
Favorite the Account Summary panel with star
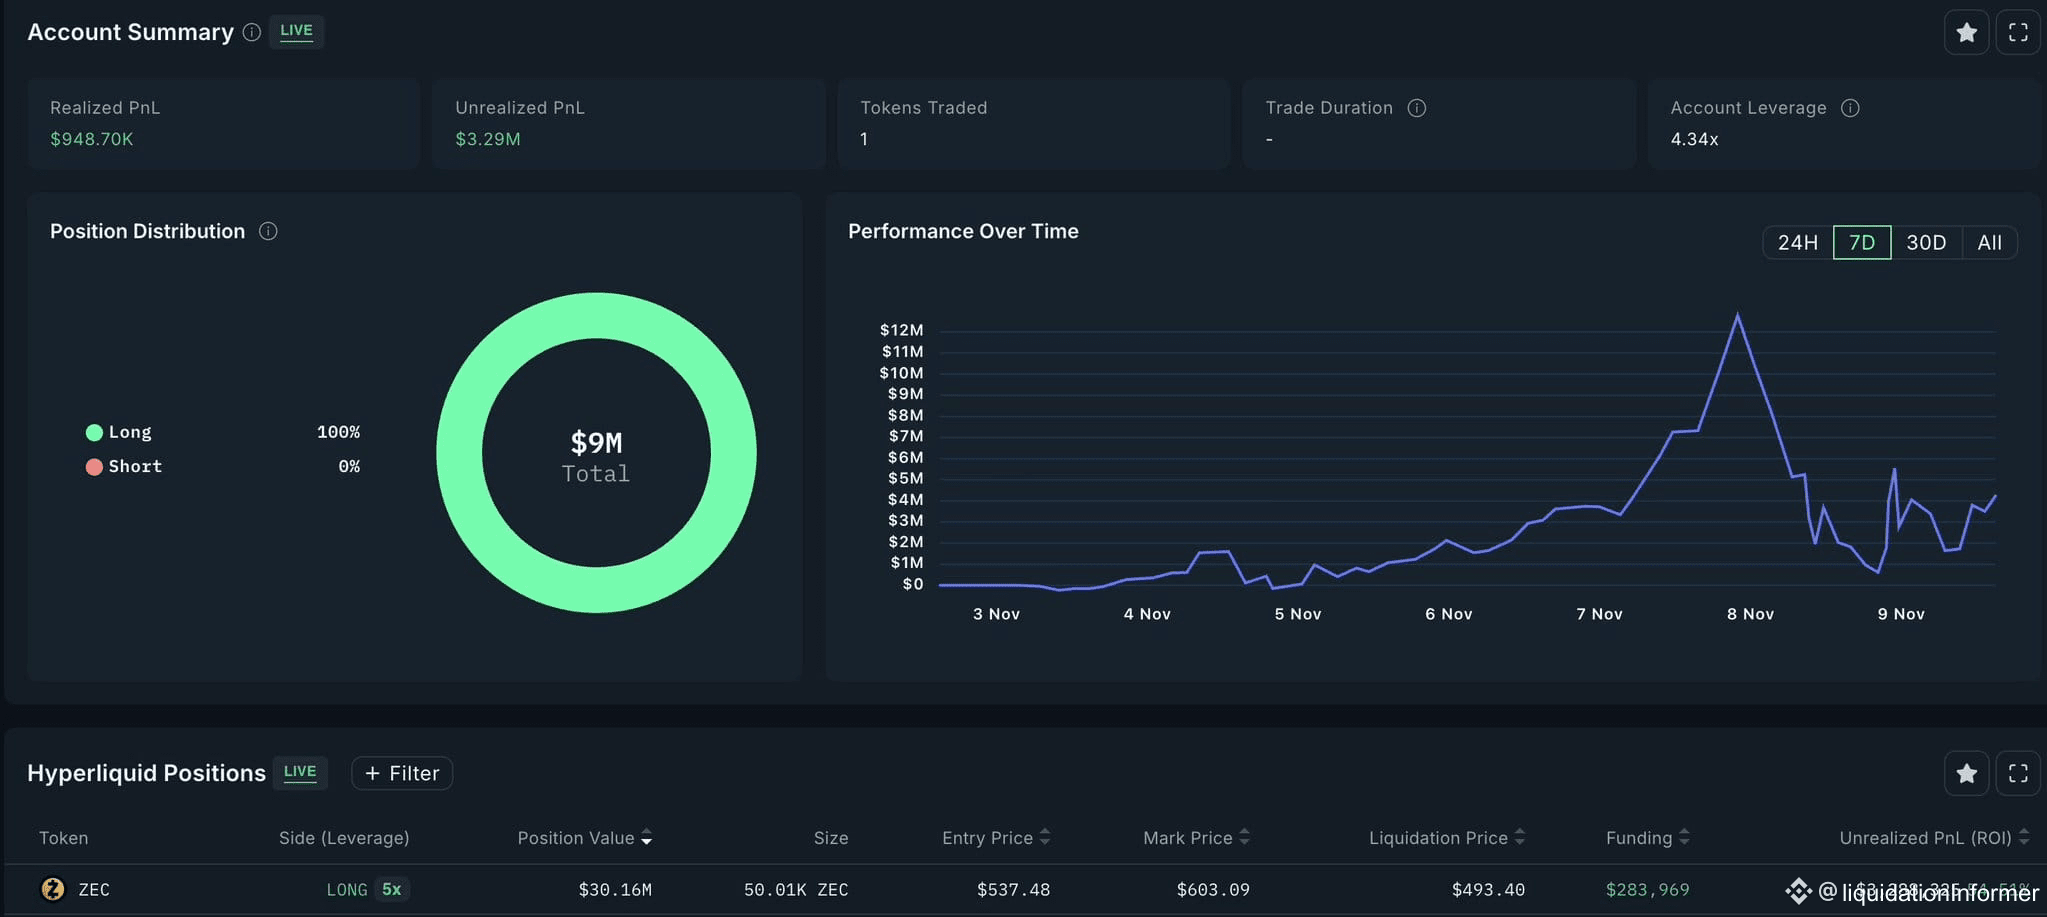pyautogui.click(x=1966, y=33)
